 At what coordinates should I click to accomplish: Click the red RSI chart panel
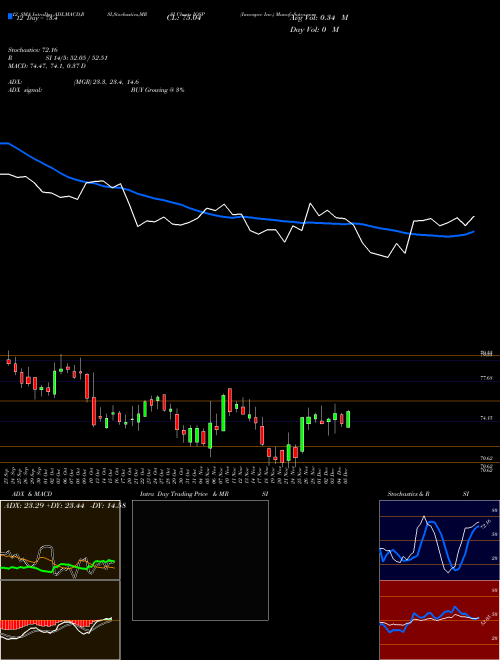coord(439,620)
